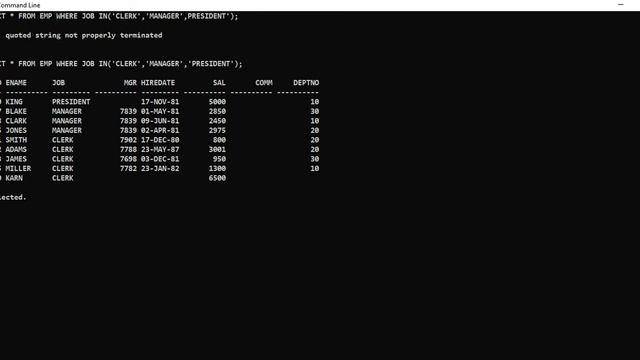
Task: Select manager id 7902
Action: tap(128, 140)
